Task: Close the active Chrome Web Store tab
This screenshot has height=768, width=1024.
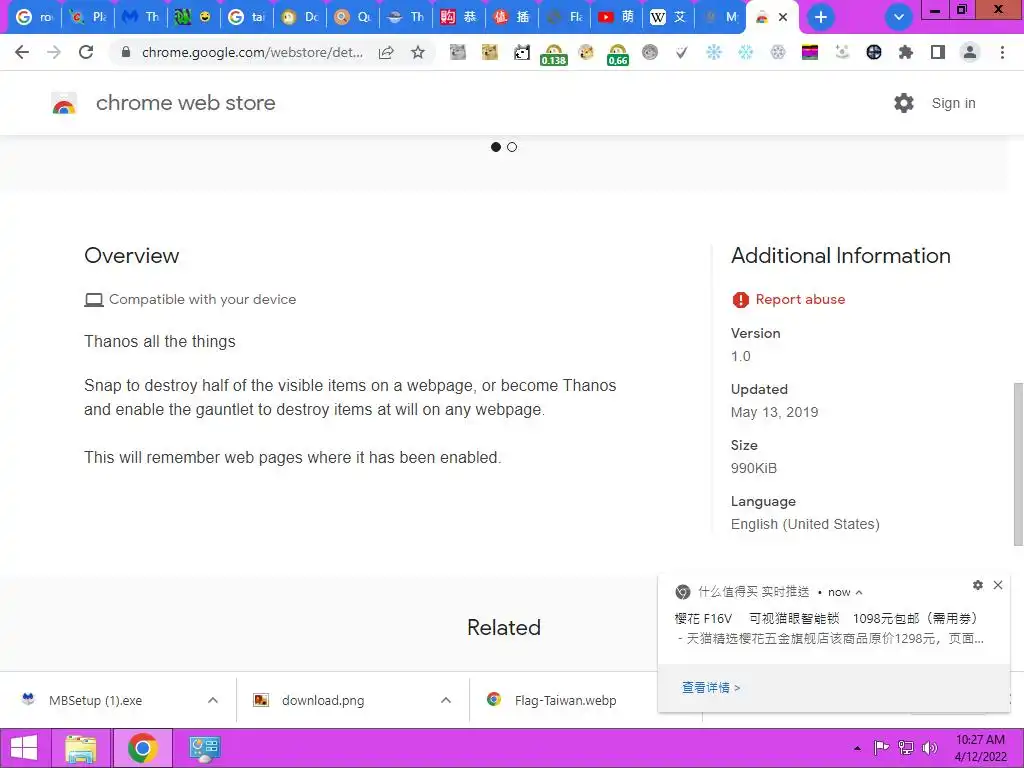Action: 783,17
